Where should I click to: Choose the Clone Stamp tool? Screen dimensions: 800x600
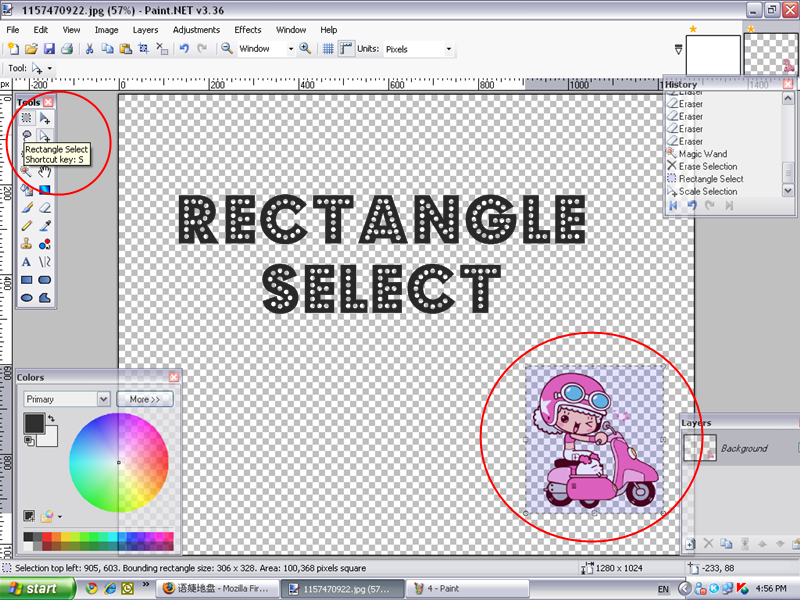click(x=27, y=243)
